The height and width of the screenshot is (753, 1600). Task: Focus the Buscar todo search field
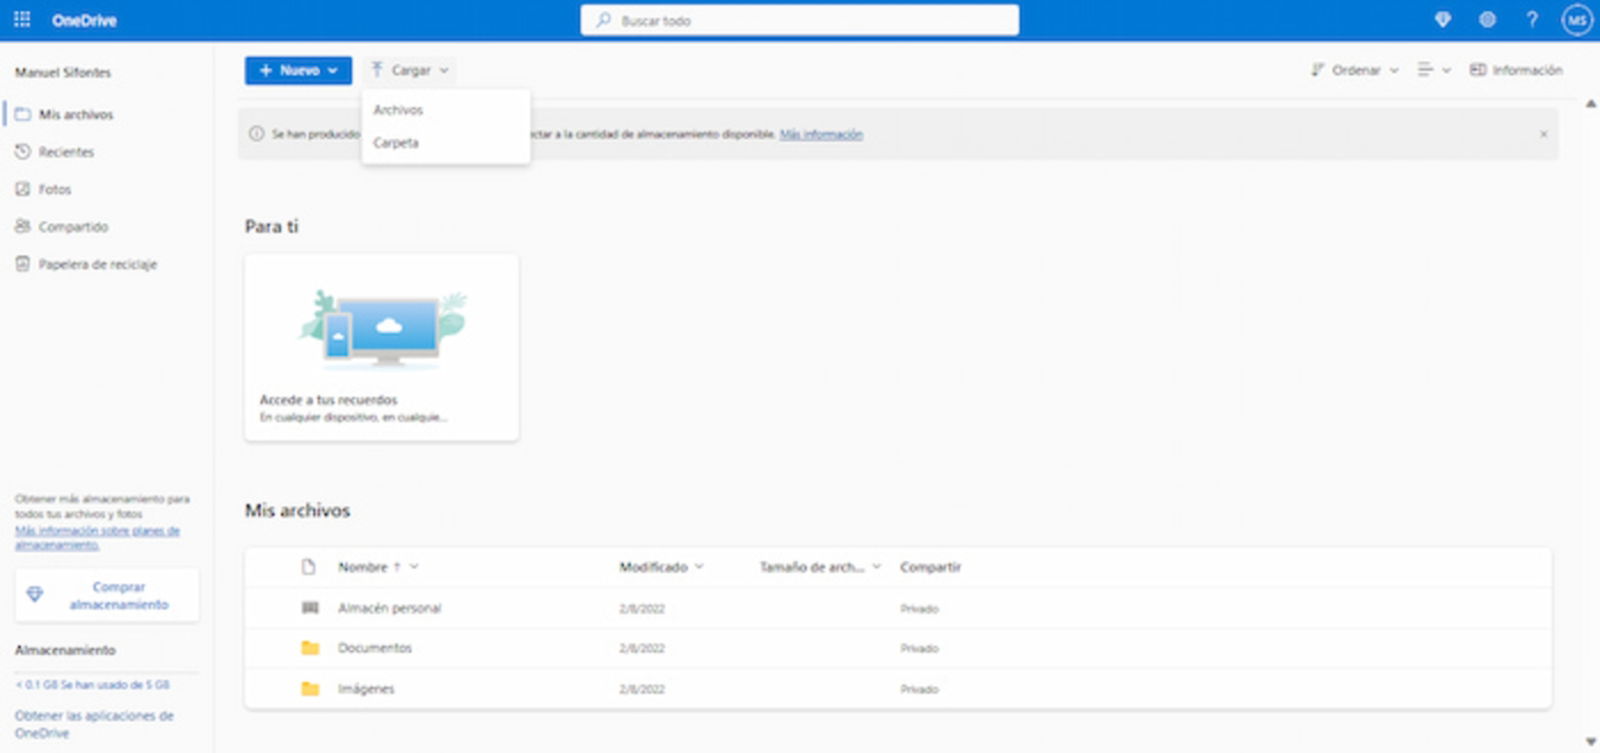799,20
